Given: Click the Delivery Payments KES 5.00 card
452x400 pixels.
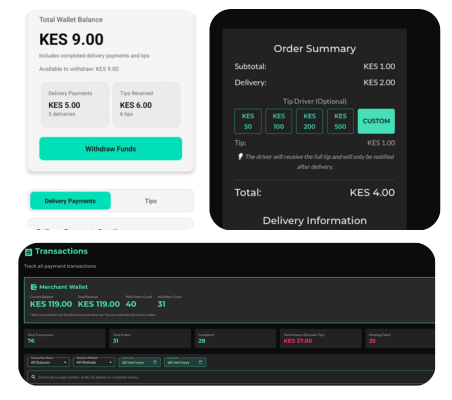Looking at the screenshot, I should pos(75,105).
